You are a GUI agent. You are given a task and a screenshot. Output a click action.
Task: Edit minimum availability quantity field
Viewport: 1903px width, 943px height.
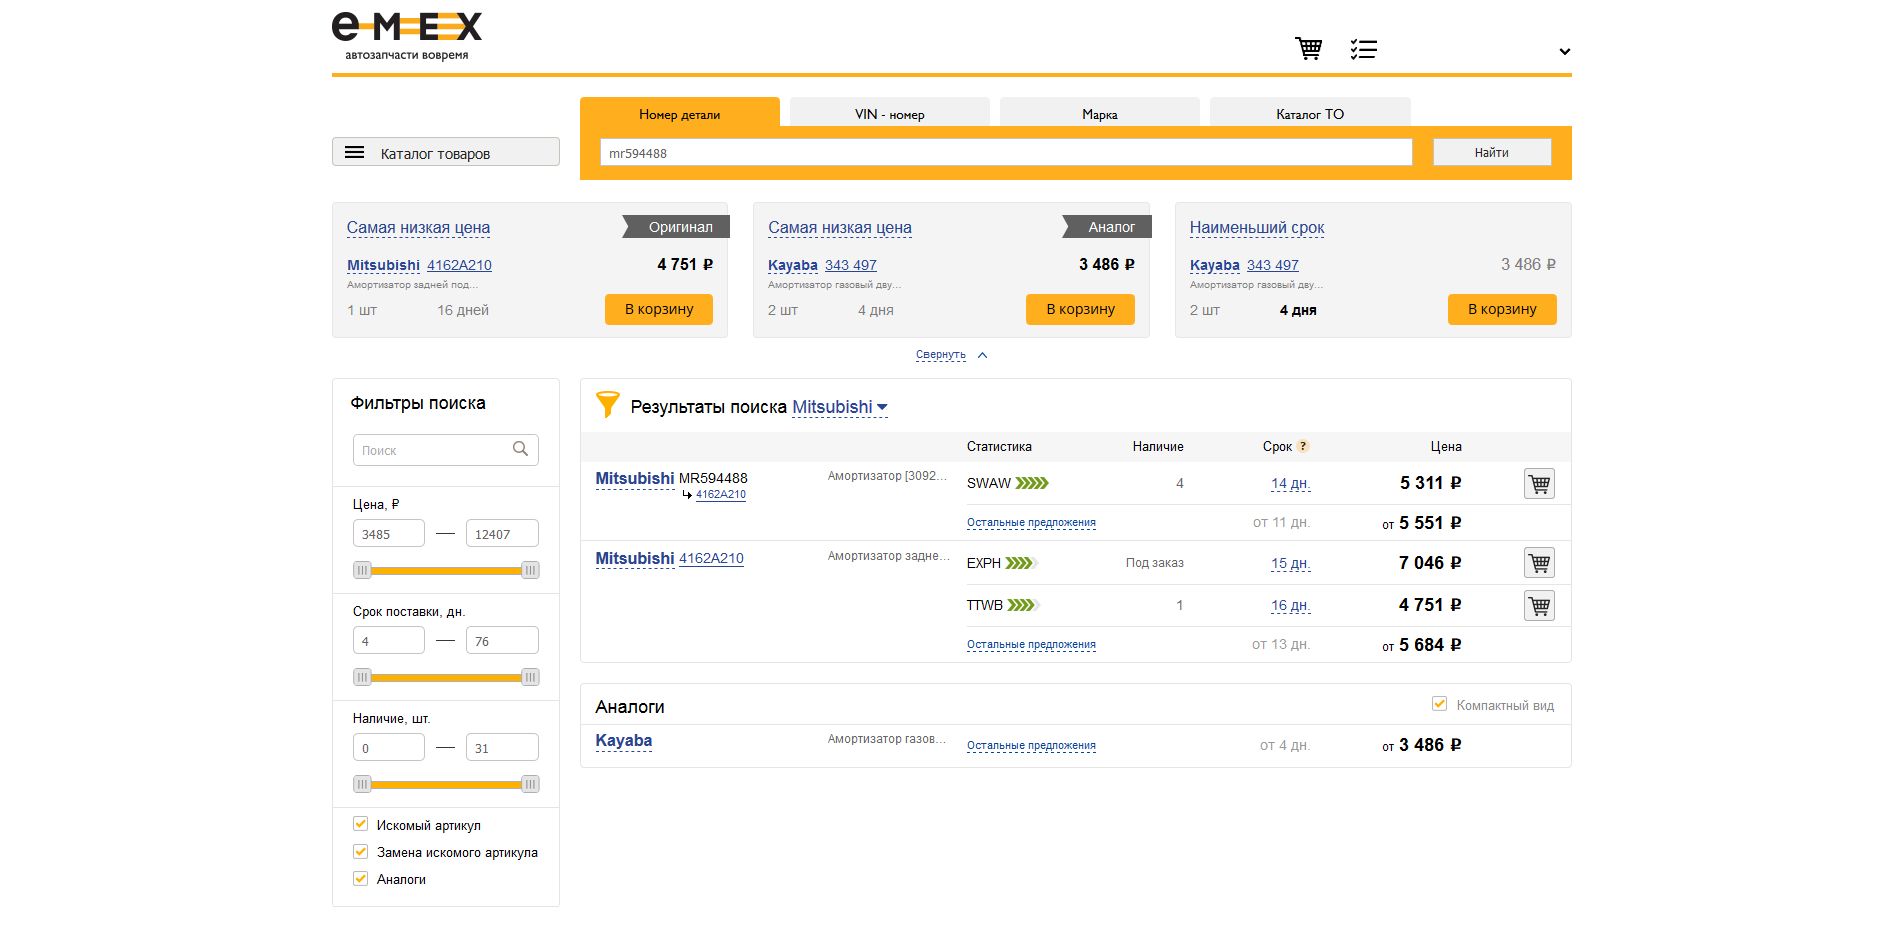pyautogui.click(x=389, y=748)
